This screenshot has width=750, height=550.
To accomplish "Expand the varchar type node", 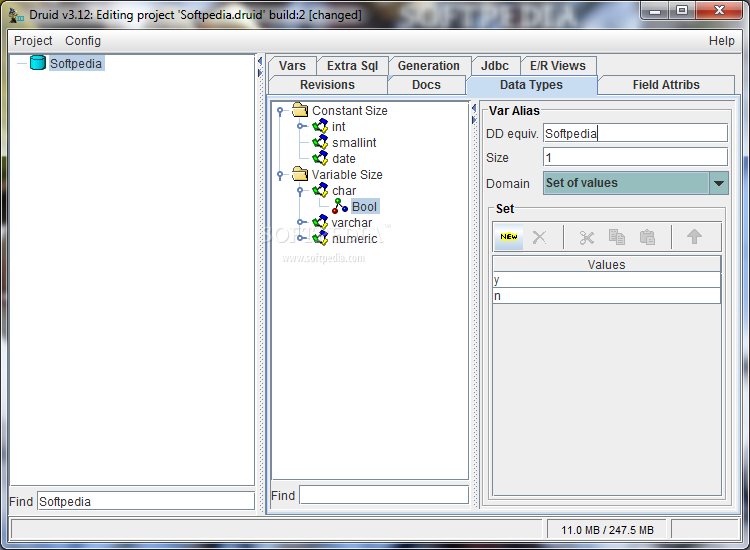I will click(300, 222).
